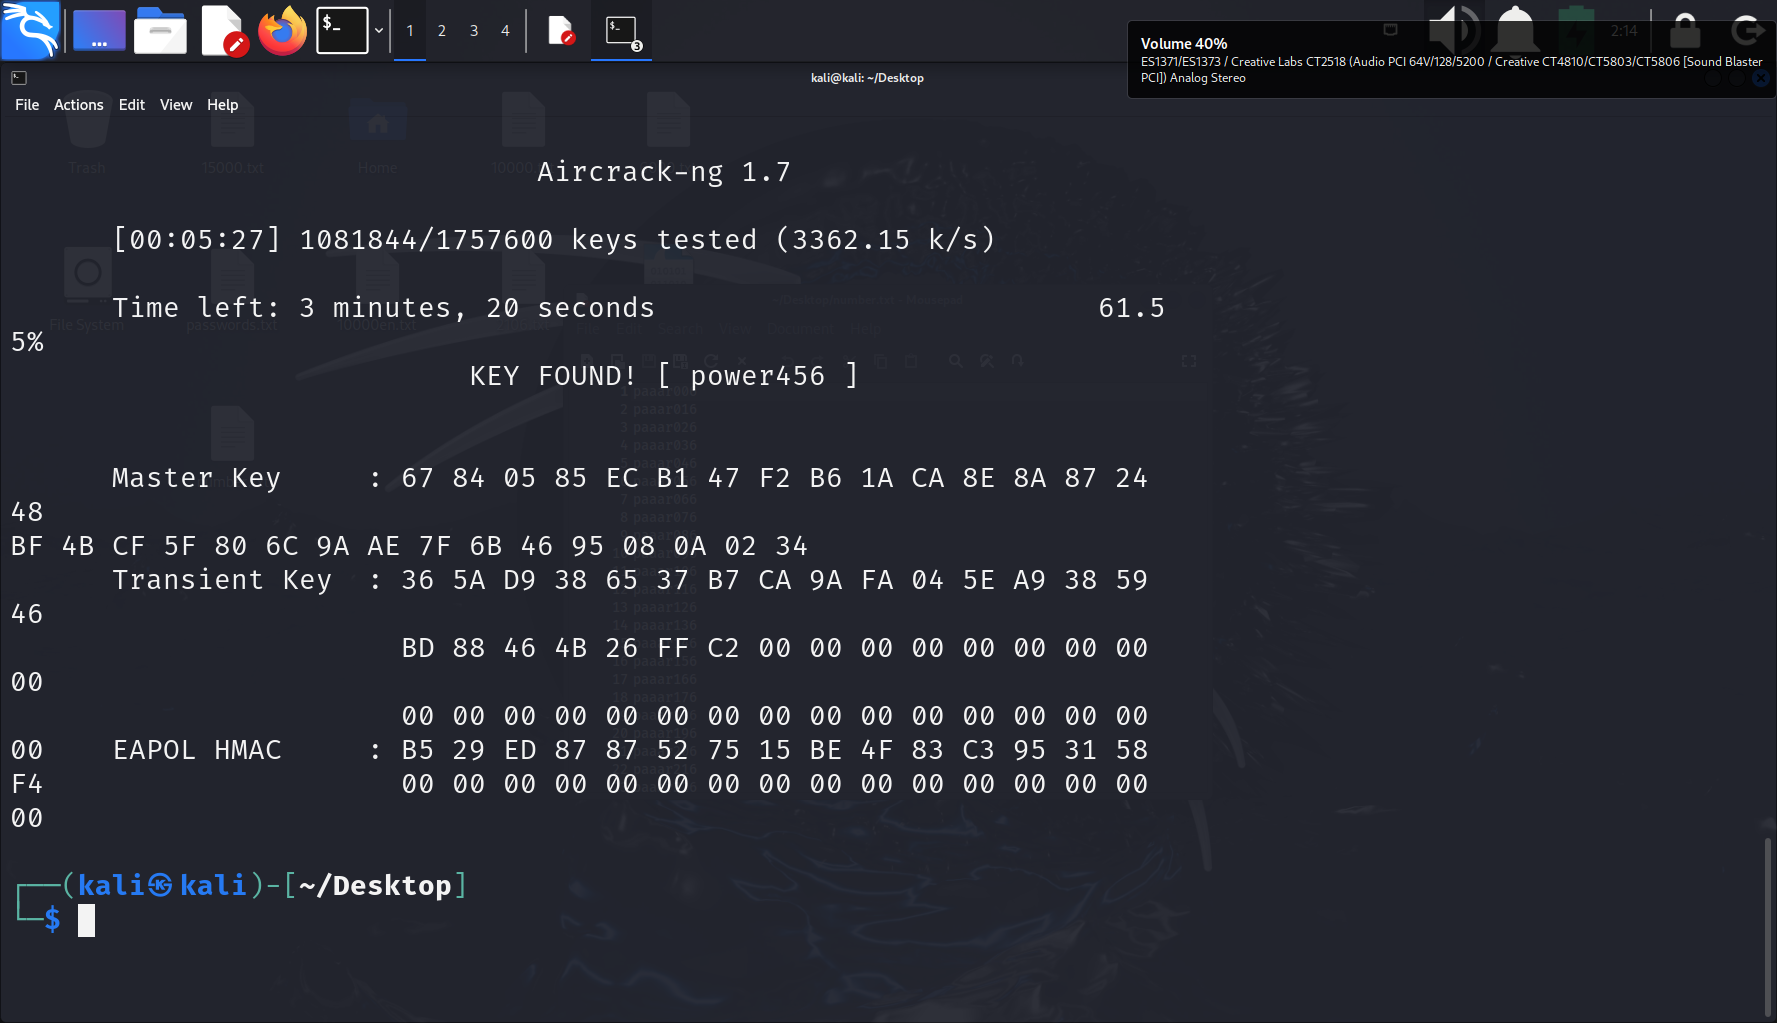The width and height of the screenshot is (1777, 1023).
Task: Click 'Time left: 3 minutes, 20 seconds'
Action: 383,308
